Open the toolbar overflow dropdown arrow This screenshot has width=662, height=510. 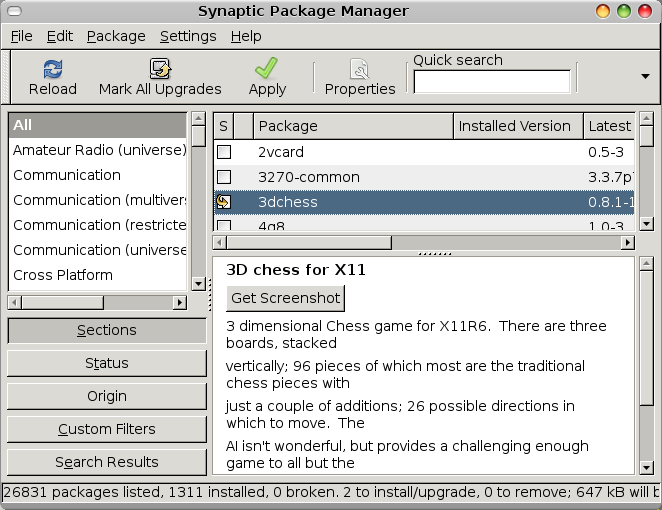coord(645,76)
